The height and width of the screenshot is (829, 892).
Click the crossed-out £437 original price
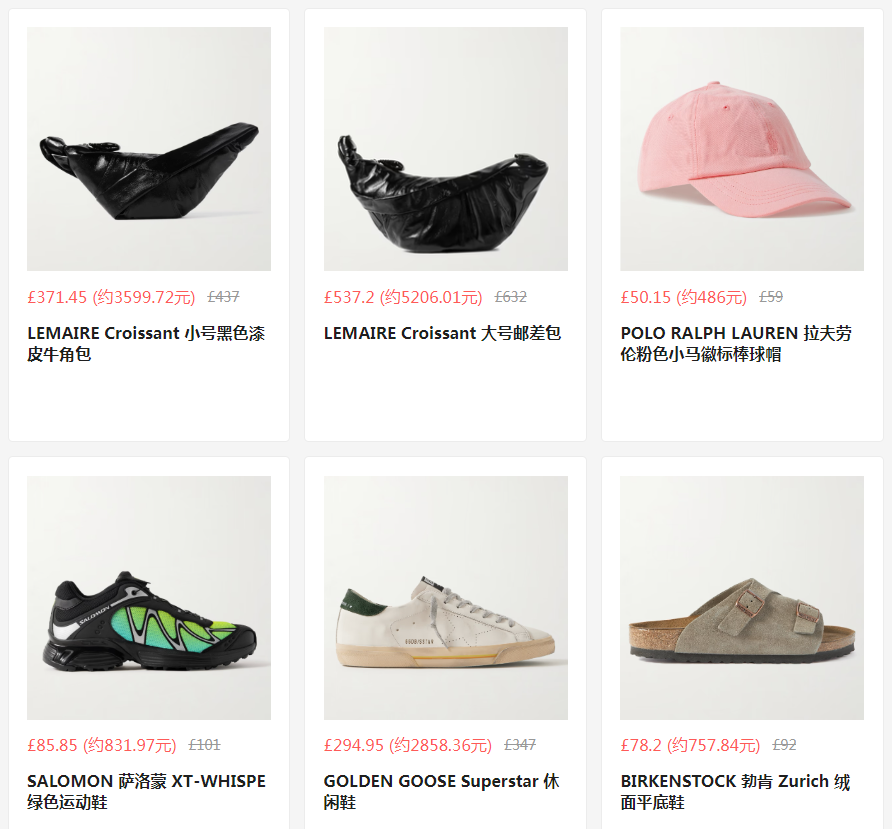click(224, 296)
